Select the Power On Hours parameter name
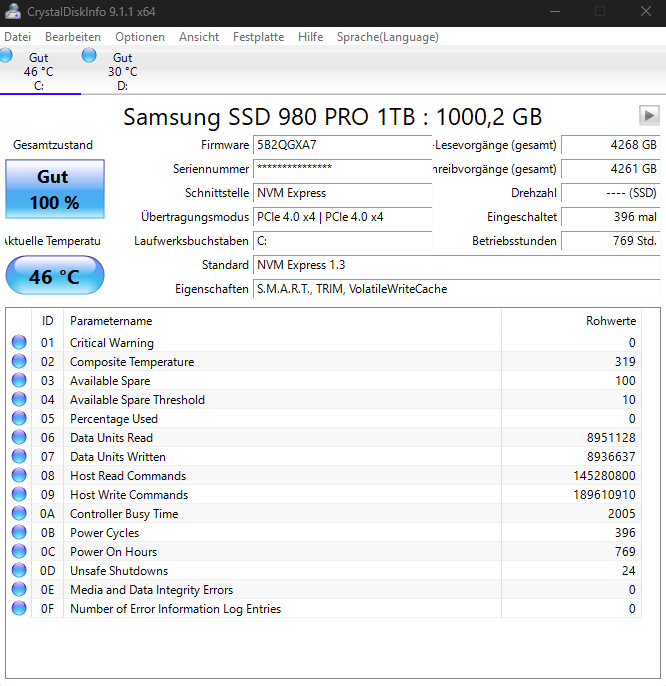Image resolution: width=666 pixels, height=686 pixels. click(113, 552)
